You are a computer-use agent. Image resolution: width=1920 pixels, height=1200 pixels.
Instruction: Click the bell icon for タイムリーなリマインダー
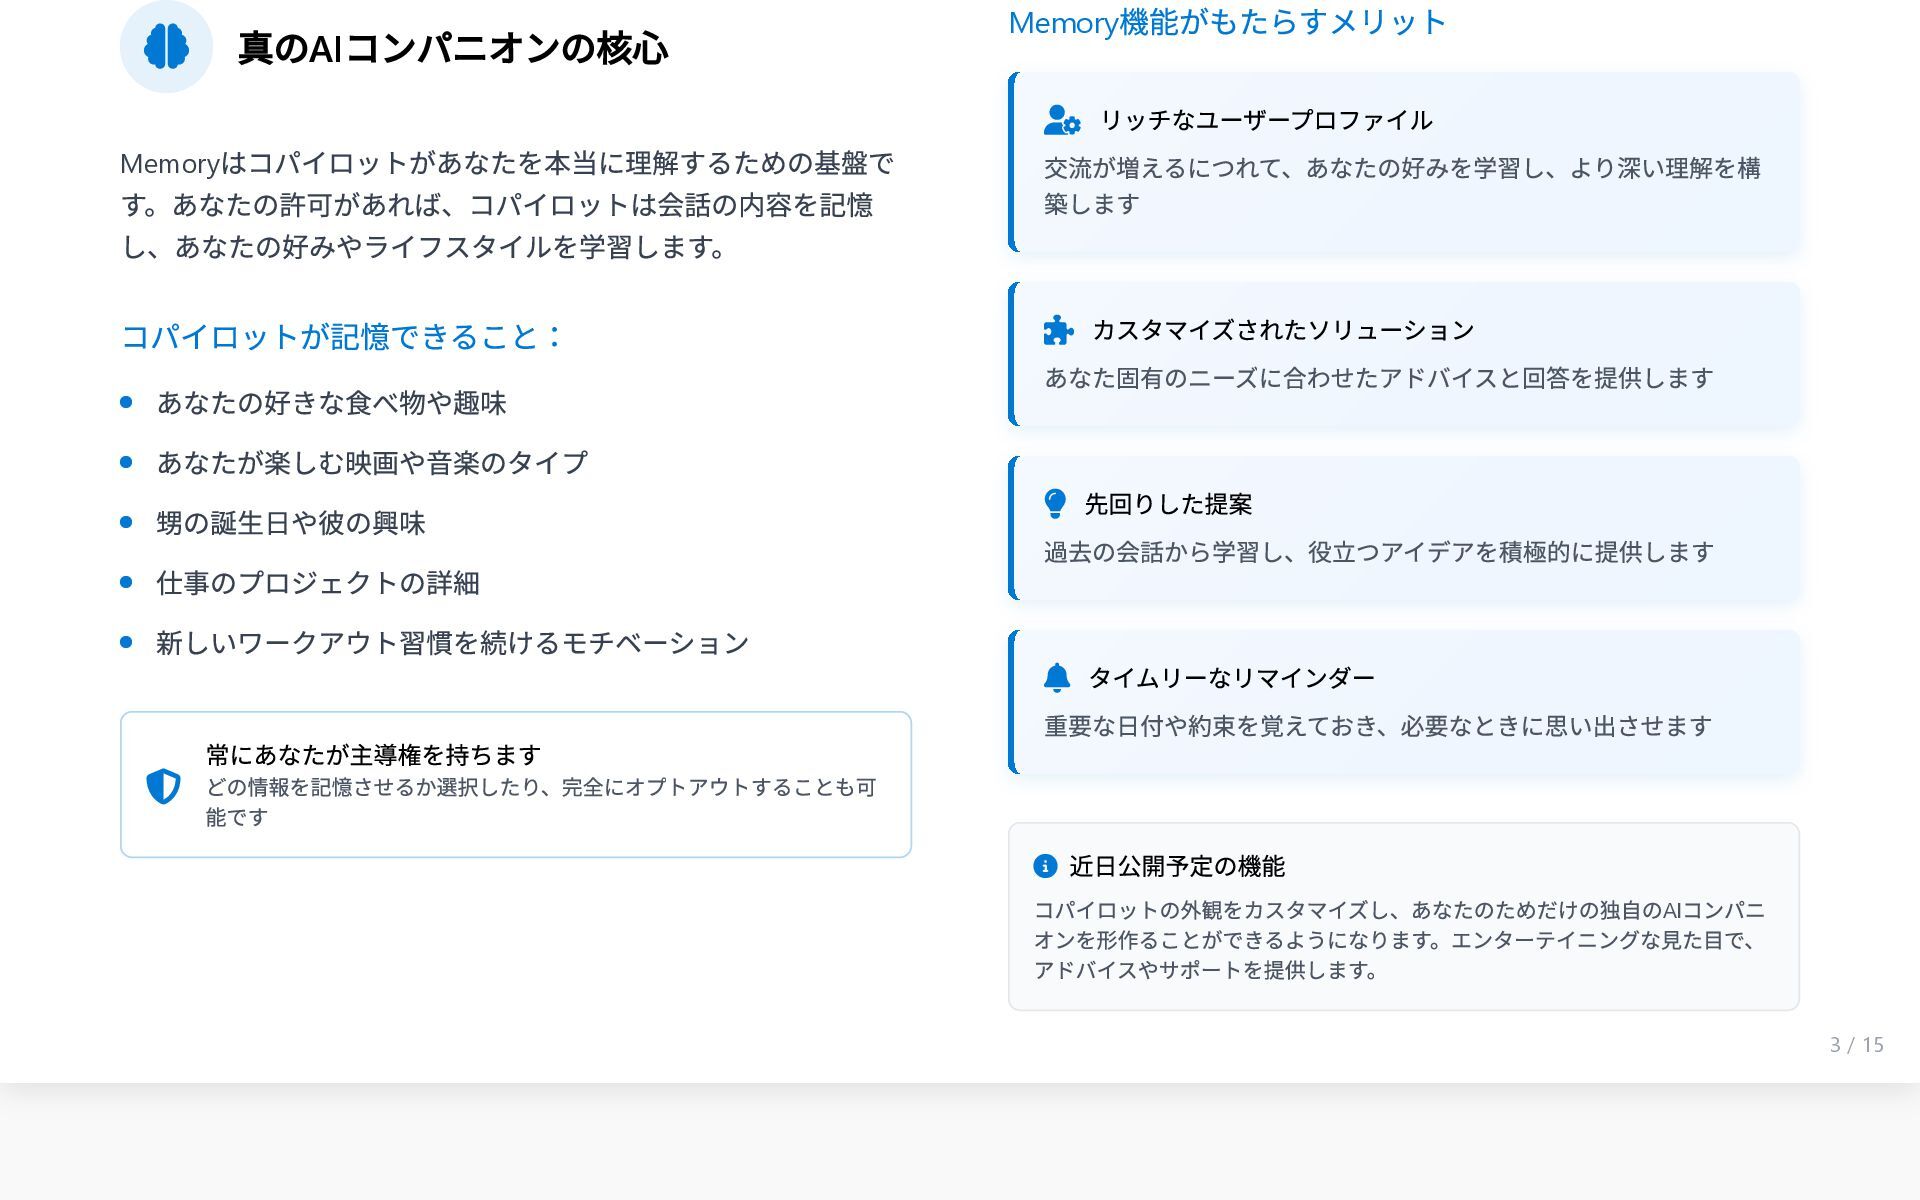tap(1057, 677)
